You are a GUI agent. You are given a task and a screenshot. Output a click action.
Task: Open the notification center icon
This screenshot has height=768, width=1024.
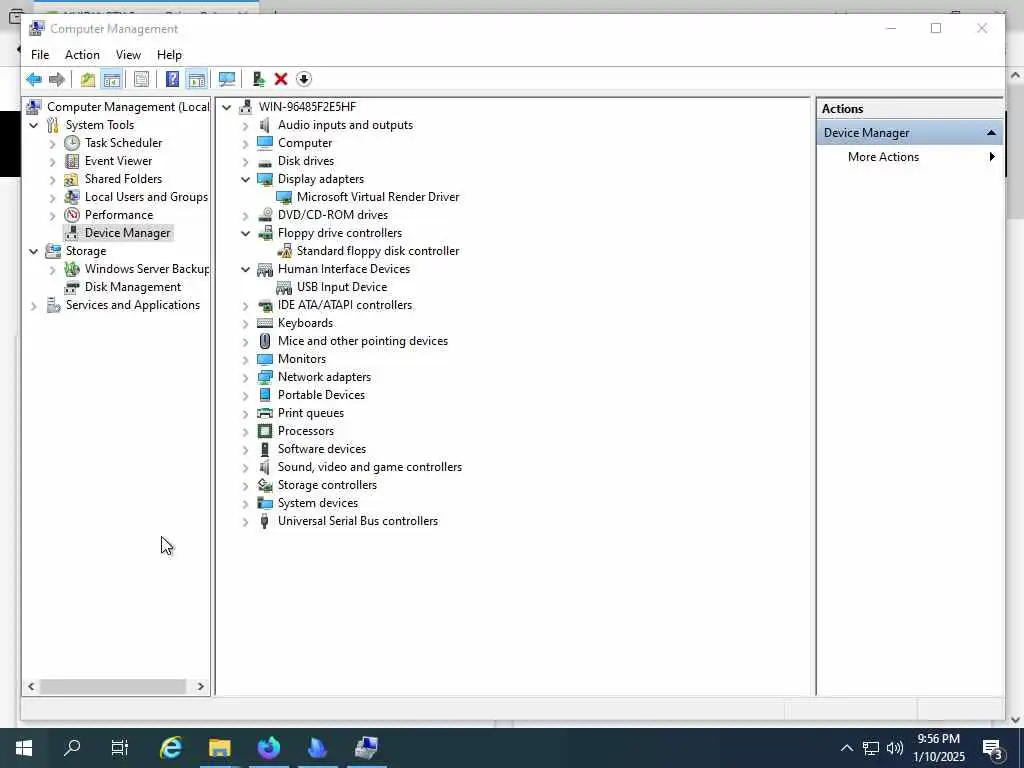point(993,748)
